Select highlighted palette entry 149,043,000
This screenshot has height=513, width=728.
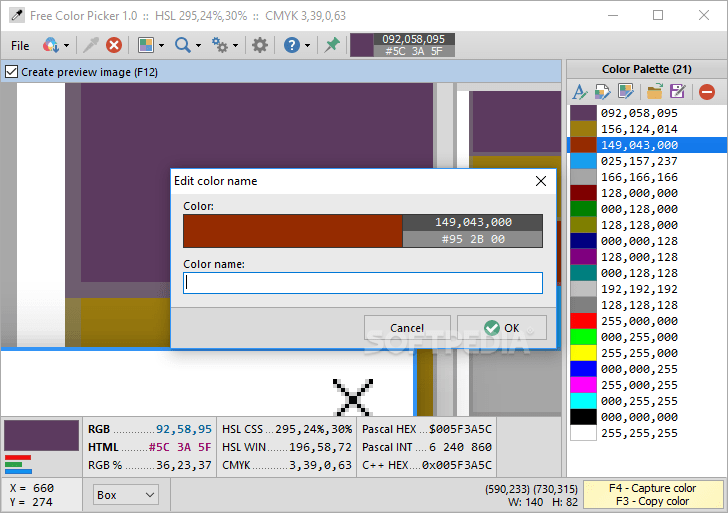[x=648, y=145]
